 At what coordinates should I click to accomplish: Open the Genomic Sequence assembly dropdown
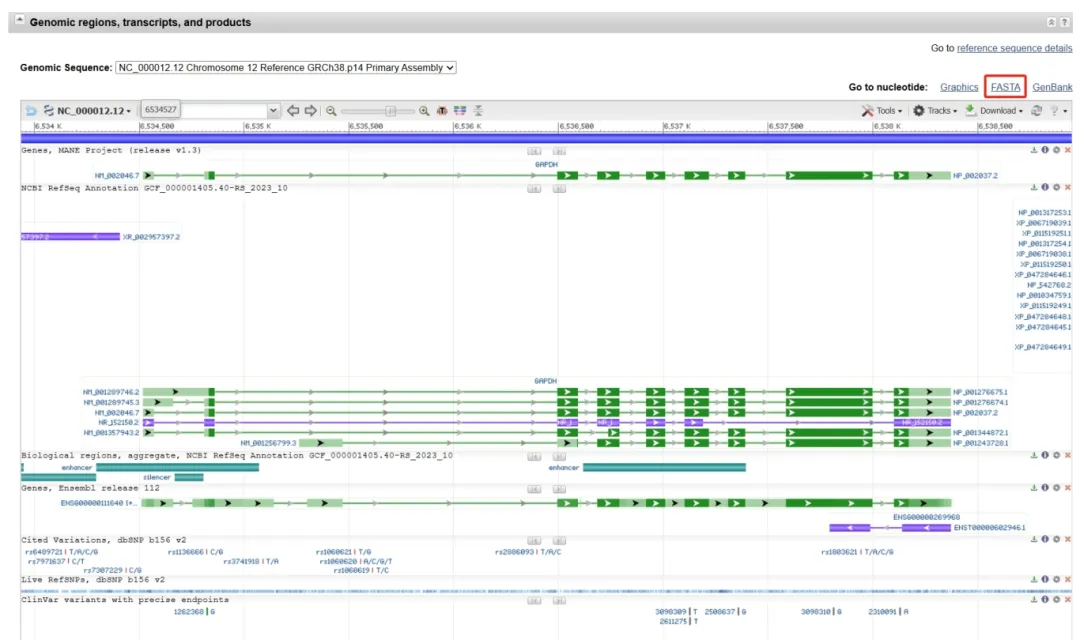pyautogui.click(x=286, y=68)
